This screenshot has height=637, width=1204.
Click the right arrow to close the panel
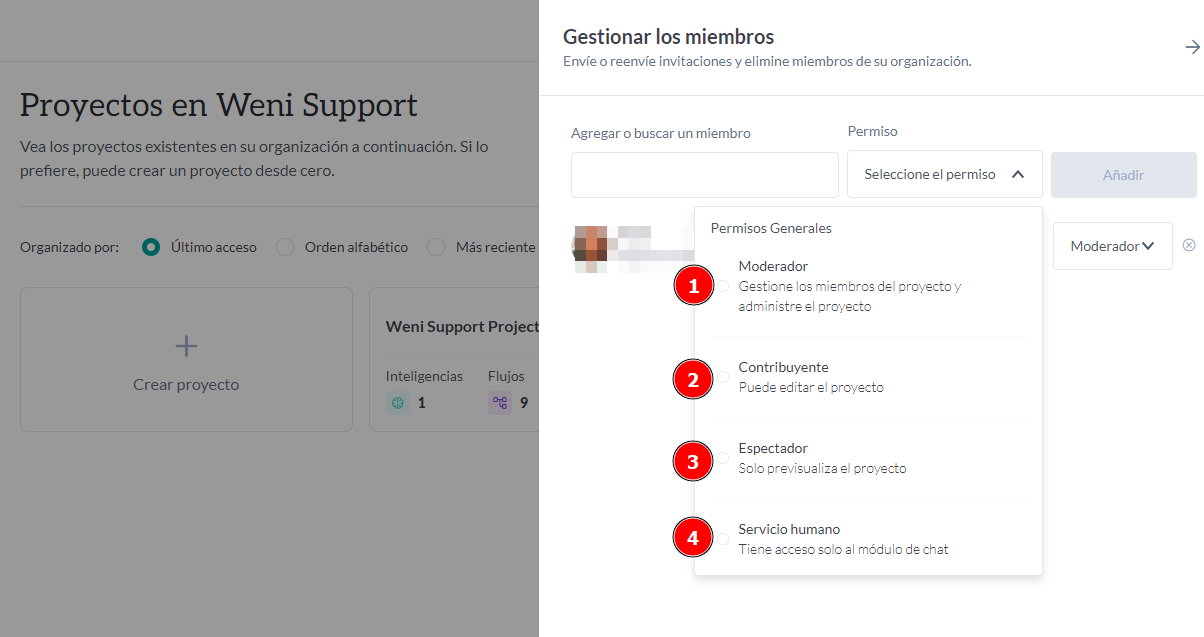coord(1192,46)
